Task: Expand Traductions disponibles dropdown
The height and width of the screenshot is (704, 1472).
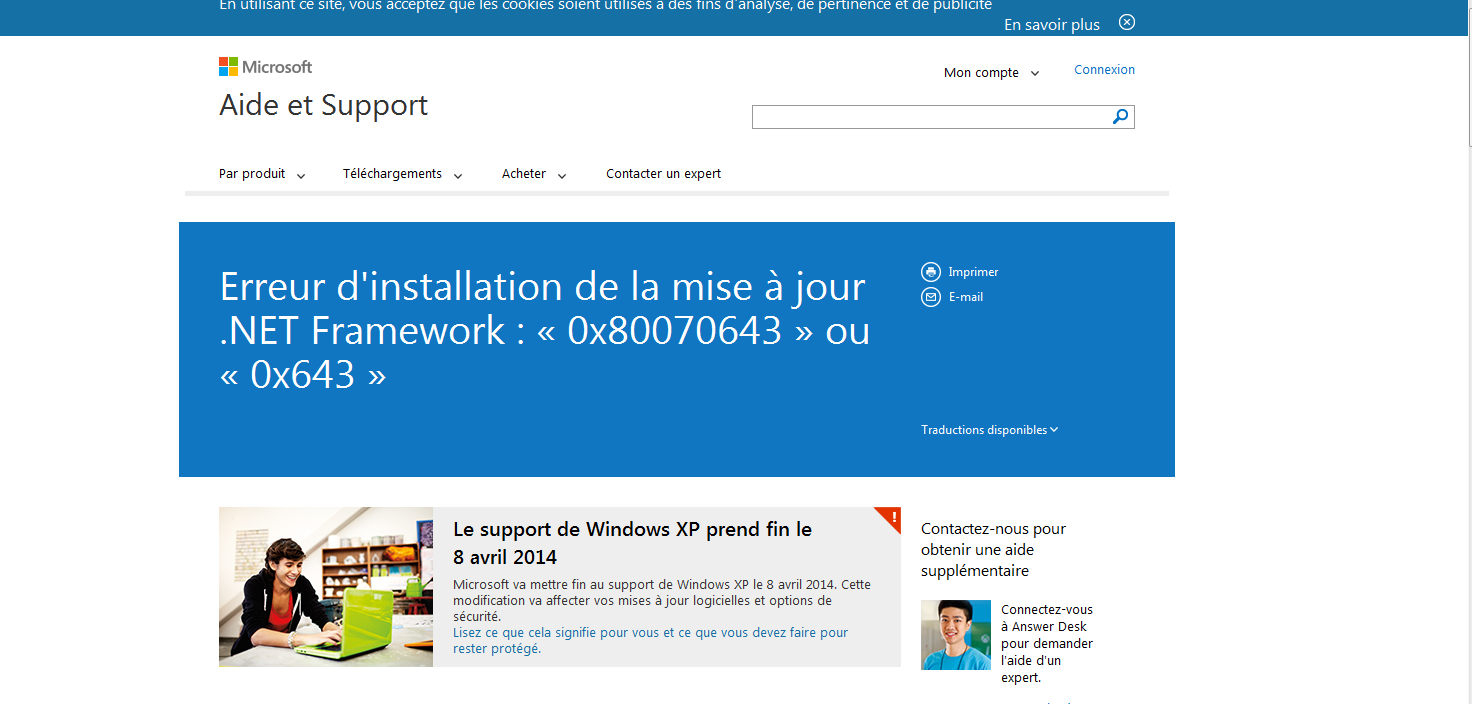Action: pos(990,430)
